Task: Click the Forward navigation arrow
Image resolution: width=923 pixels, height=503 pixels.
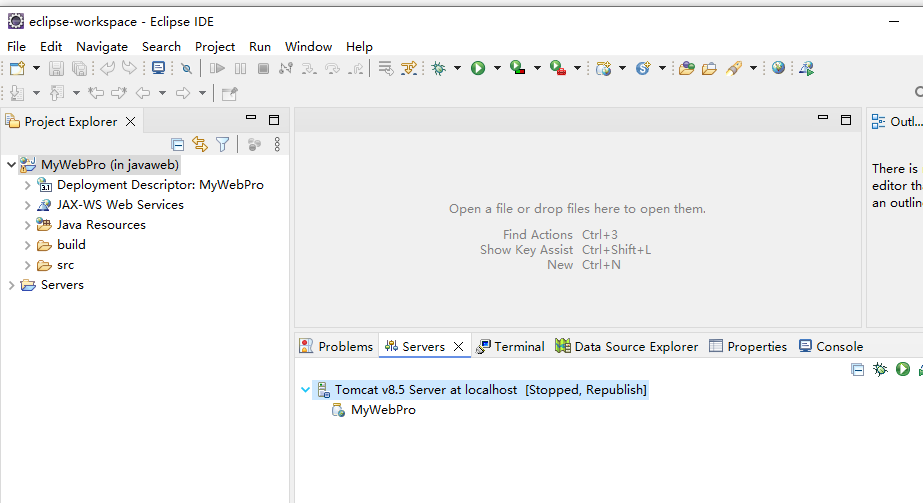Action: click(183, 93)
